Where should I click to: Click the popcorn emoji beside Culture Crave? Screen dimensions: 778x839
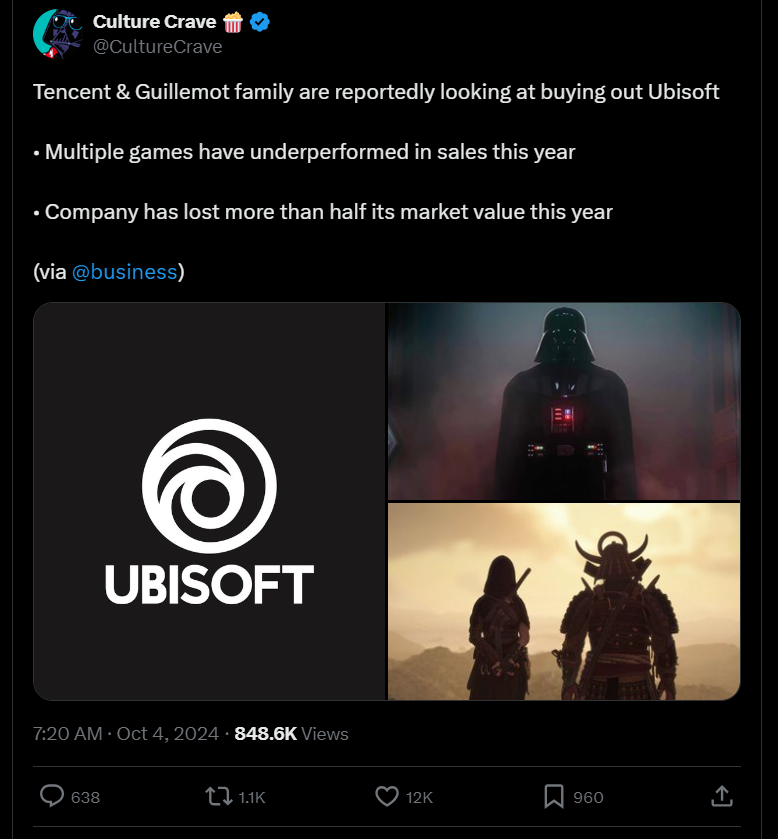(233, 22)
